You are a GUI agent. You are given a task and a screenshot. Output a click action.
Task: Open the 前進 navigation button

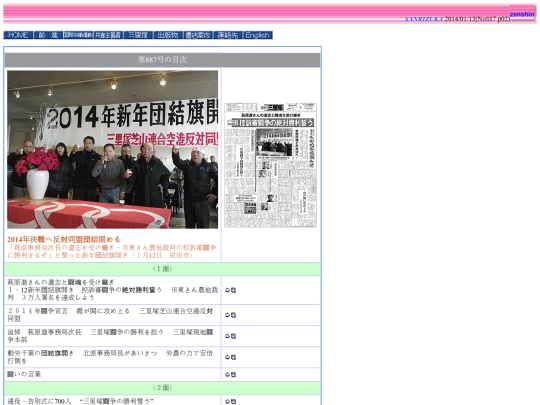[x=48, y=35]
